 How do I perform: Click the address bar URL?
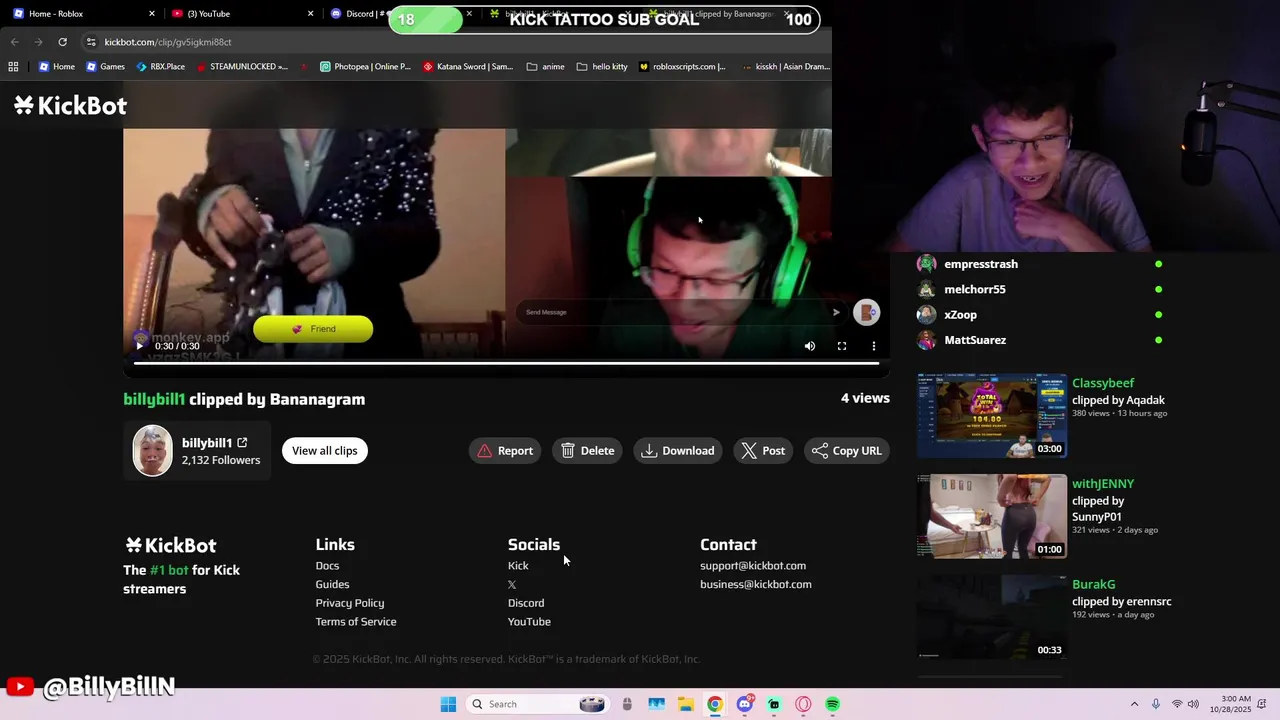pos(168,42)
